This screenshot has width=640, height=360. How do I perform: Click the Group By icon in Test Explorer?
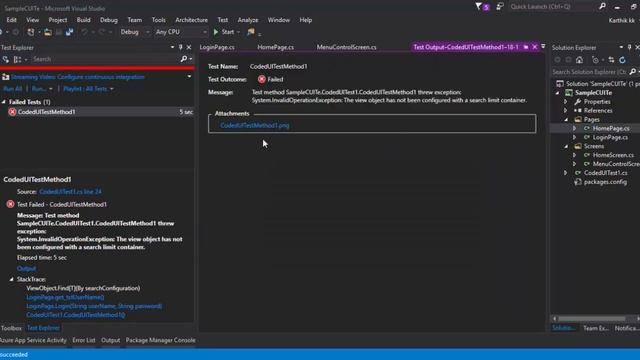point(18,59)
